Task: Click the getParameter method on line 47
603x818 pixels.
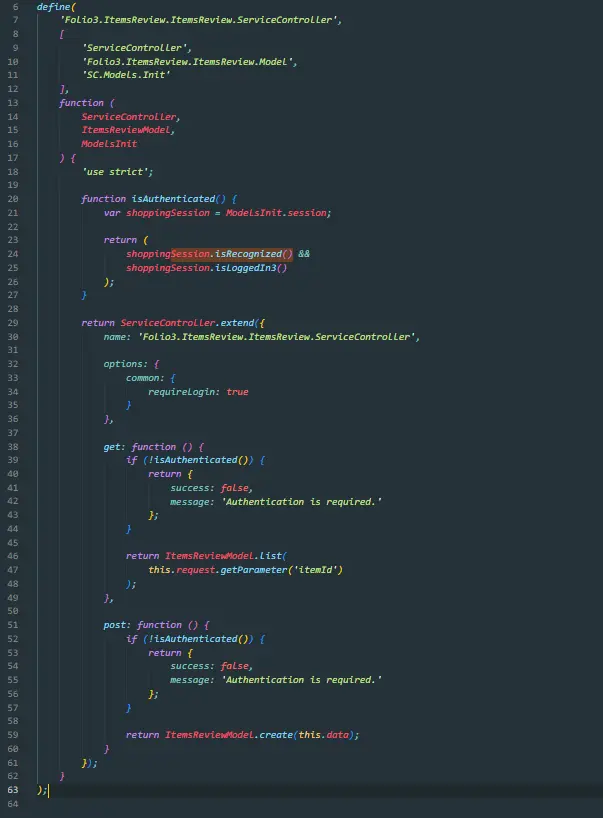Action: tap(254, 570)
